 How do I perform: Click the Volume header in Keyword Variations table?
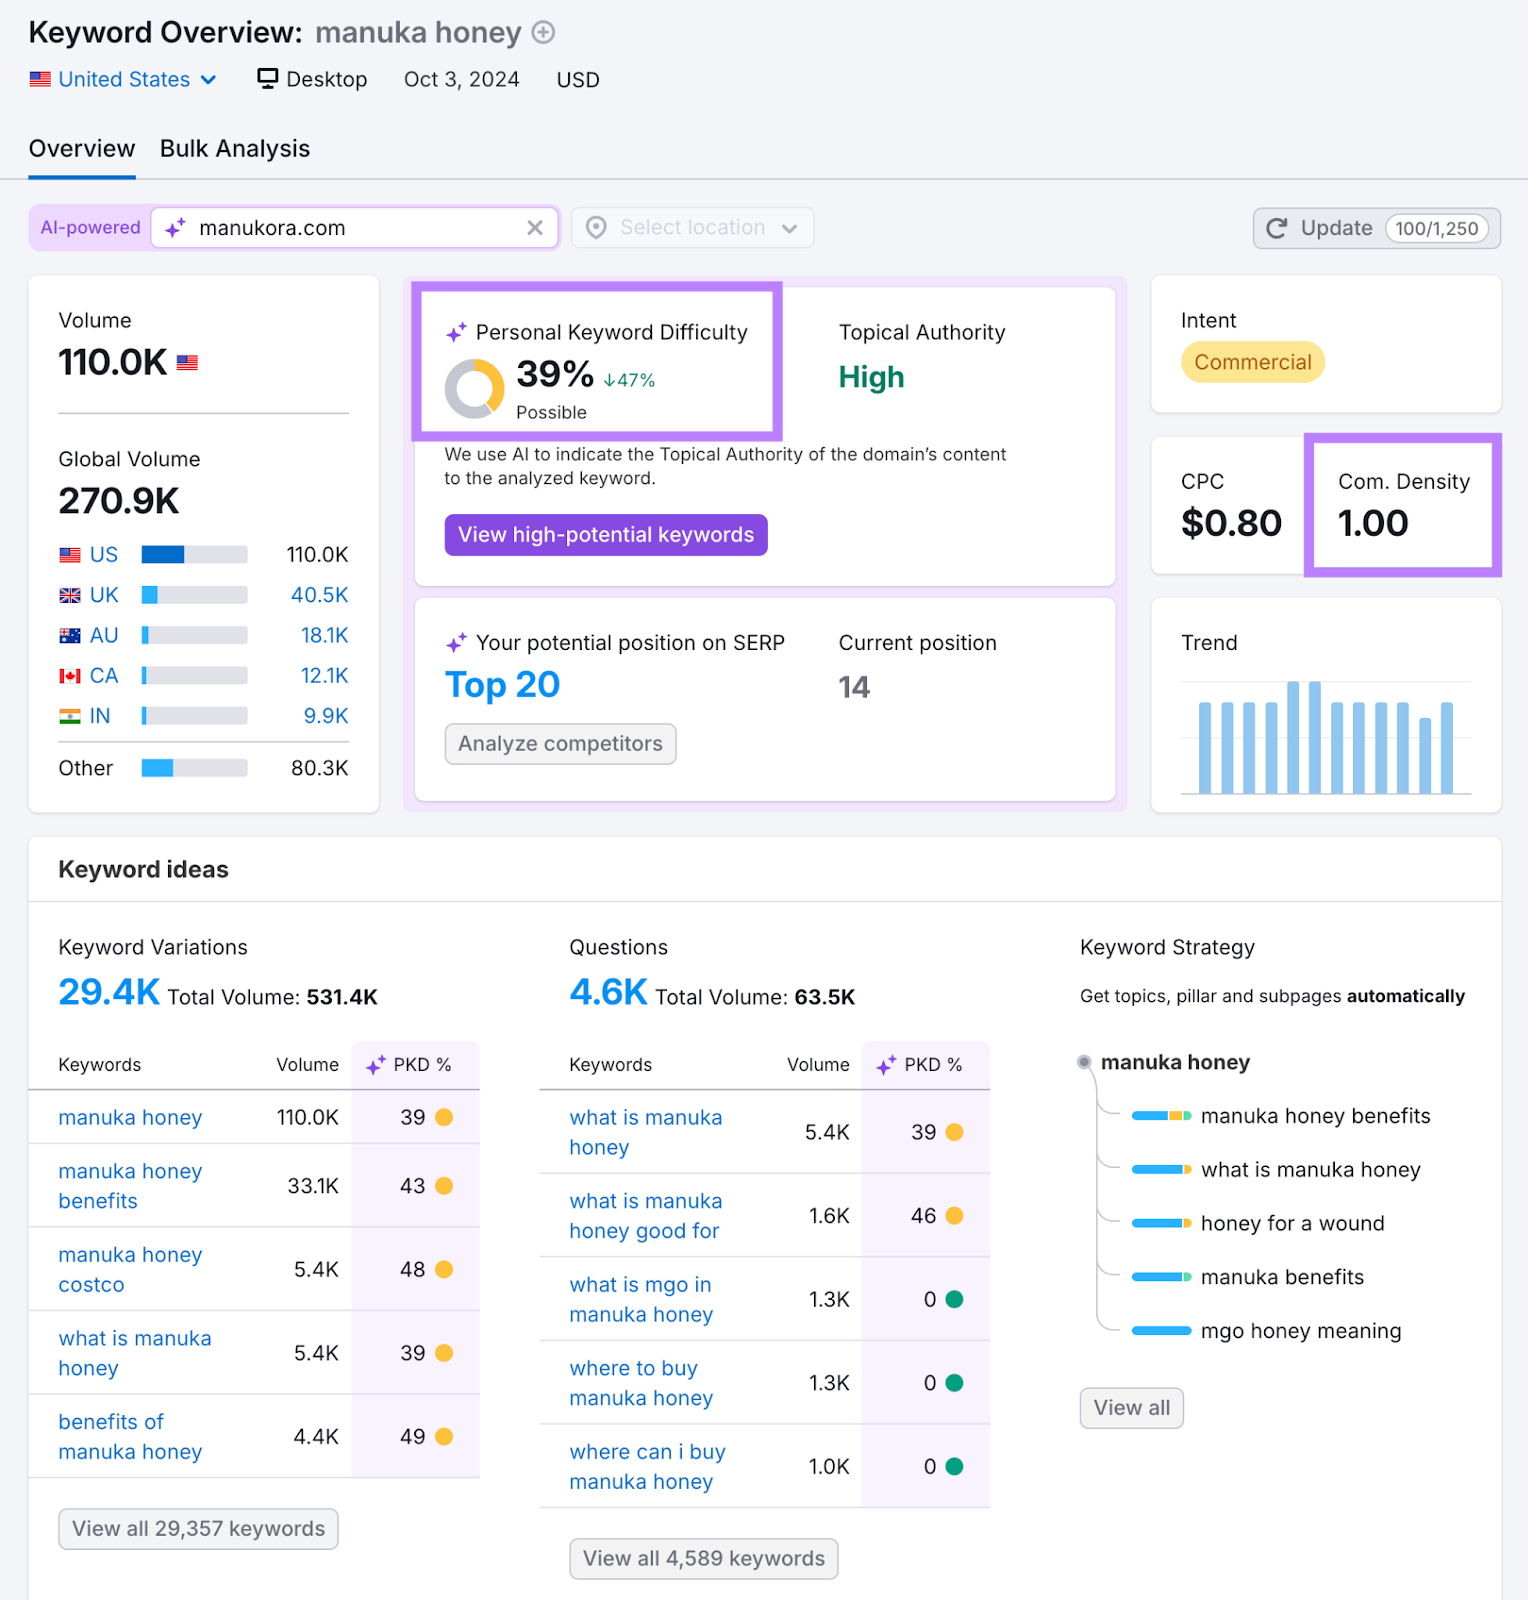[x=307, y=1065]
